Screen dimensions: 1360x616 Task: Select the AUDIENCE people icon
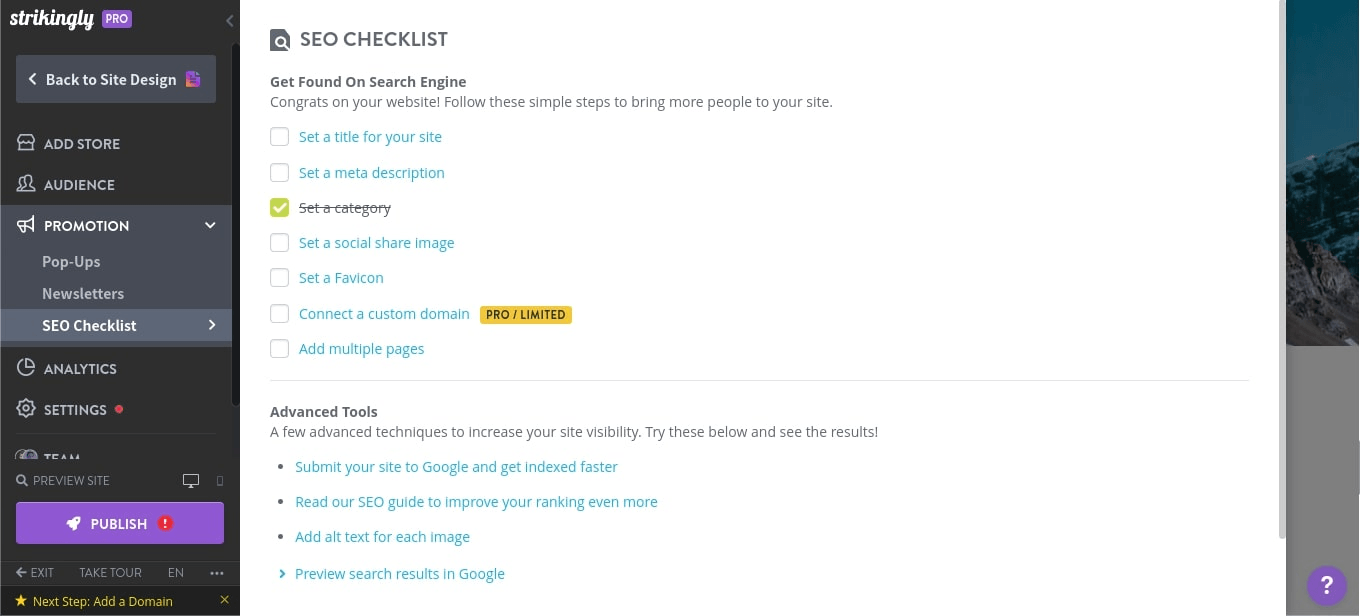26,184
